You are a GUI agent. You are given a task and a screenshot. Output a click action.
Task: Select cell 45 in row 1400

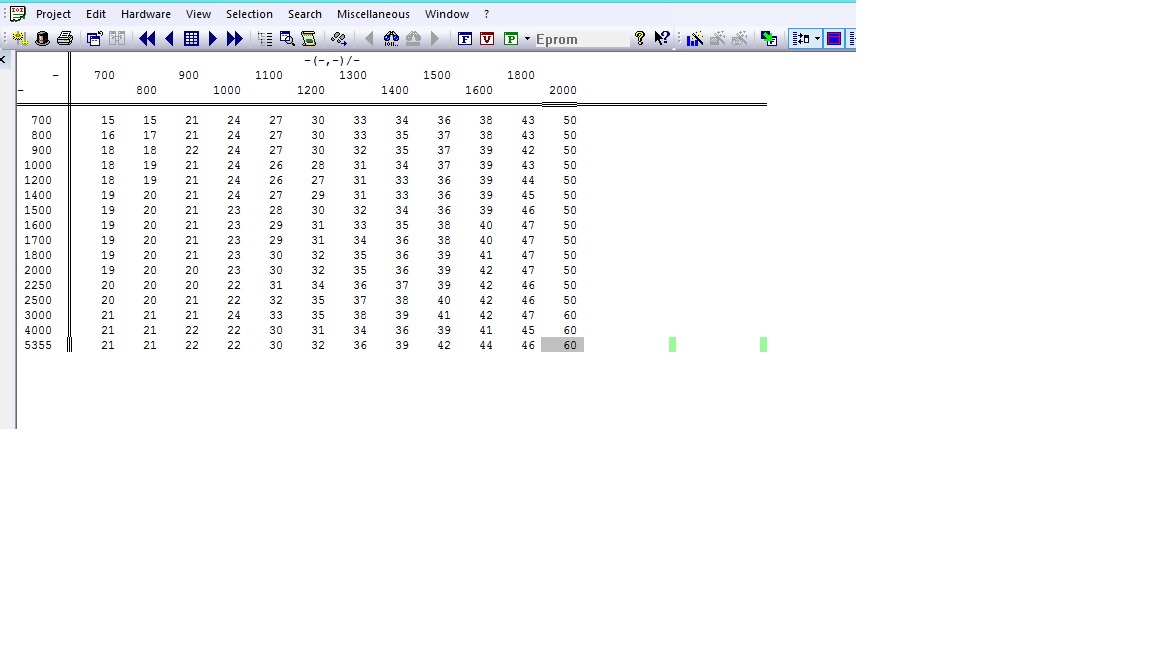coord(528,195)
